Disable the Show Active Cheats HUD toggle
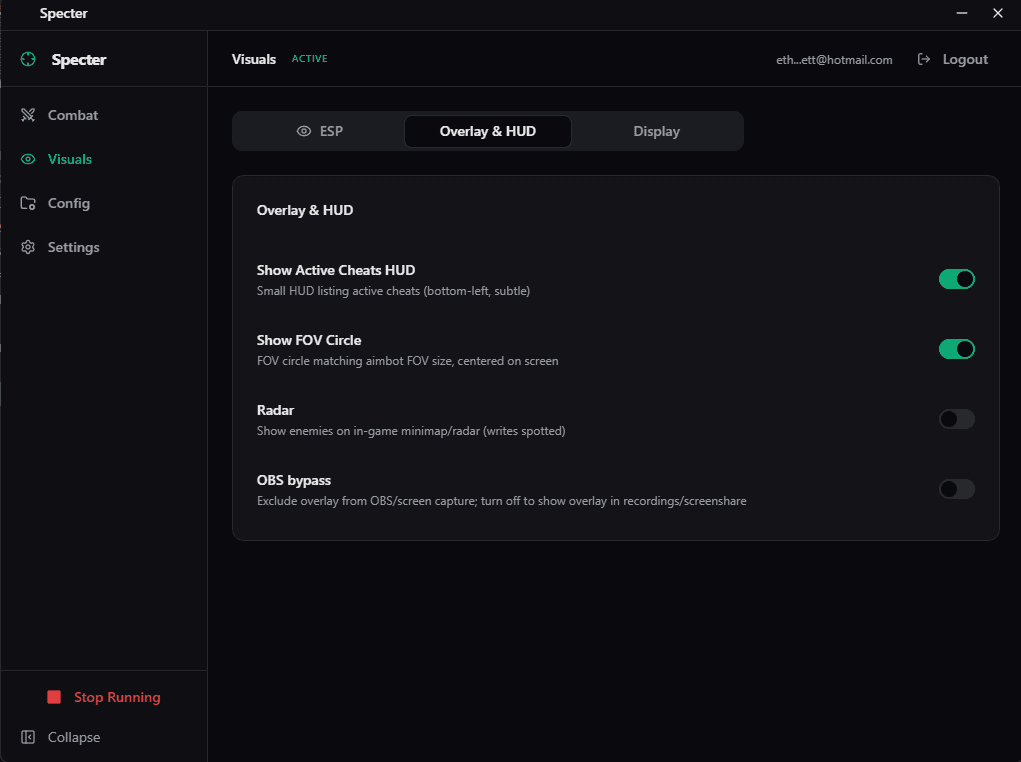 (x=956, y=279)
